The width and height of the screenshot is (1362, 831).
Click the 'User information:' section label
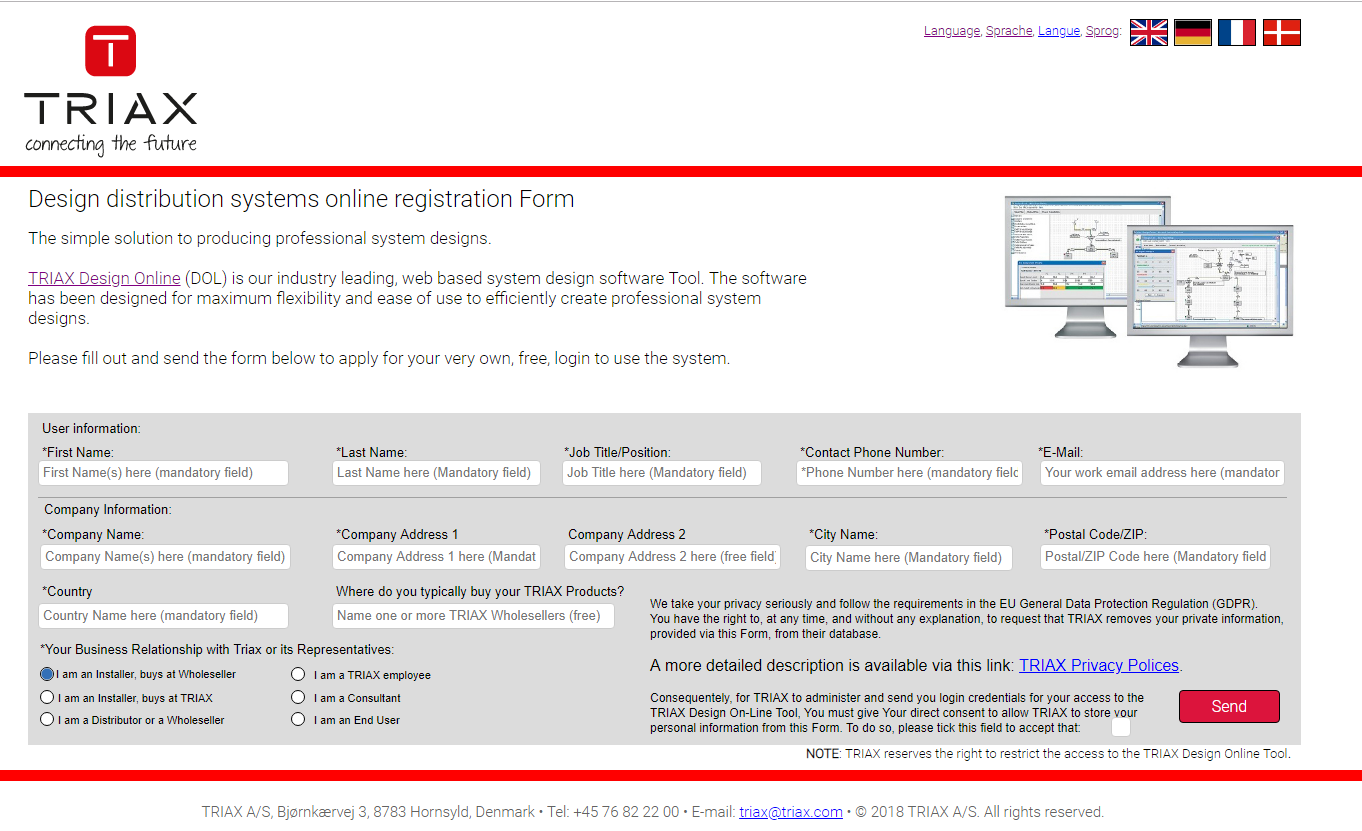[92, 429]
